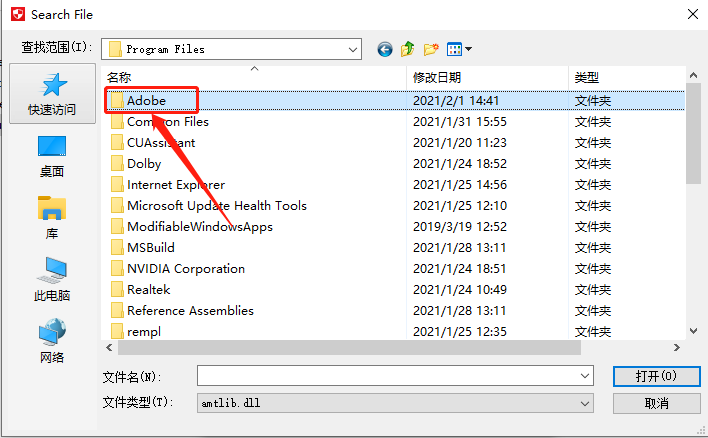Viewport: 708px width, 438px height.
Task: Close the Search File dialog
Action: point(693,14)
